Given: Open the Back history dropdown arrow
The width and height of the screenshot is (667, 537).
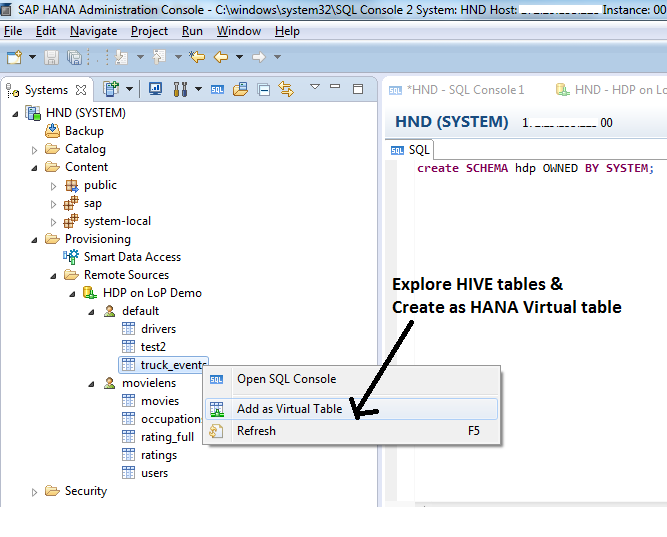Looking at the screenshot, I should [x=239, y=57].
